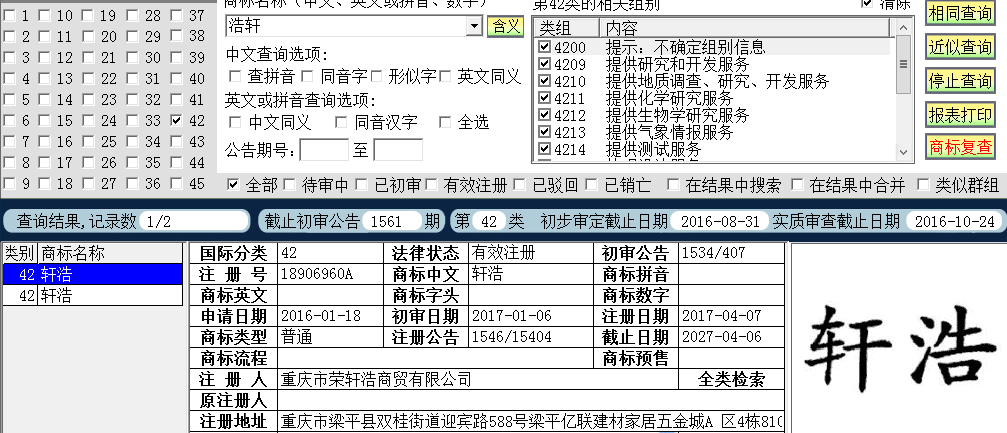The width and height of the screenshot is (1007, 433).
Task: Click 注册公告 value 1546/15404
Action: pyautogui.click(x=511, y=337)
